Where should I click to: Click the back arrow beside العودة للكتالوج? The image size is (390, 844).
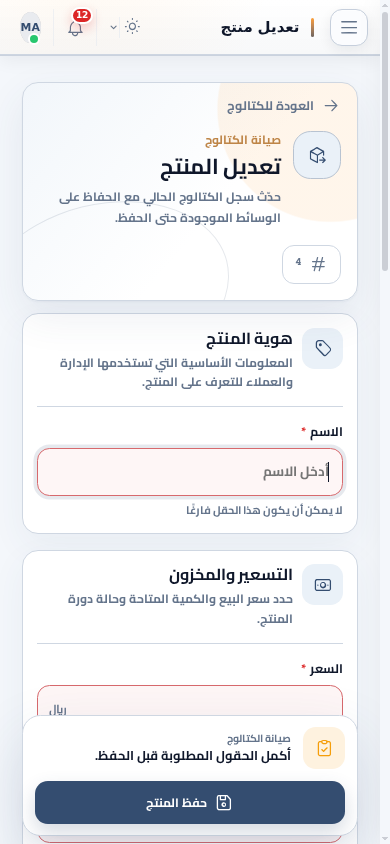pyautogui.click(x=331, y=106)
